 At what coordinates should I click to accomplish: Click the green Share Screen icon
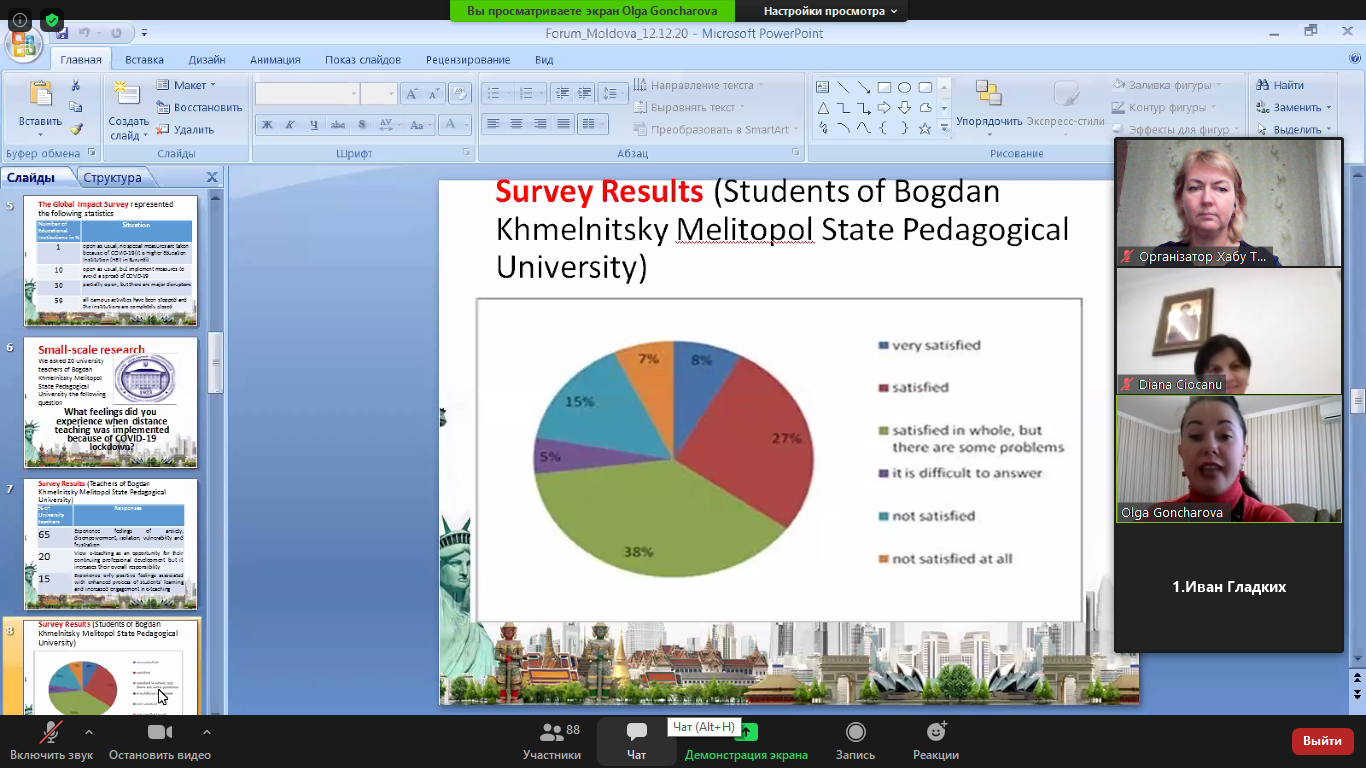[x=746, y=733]
